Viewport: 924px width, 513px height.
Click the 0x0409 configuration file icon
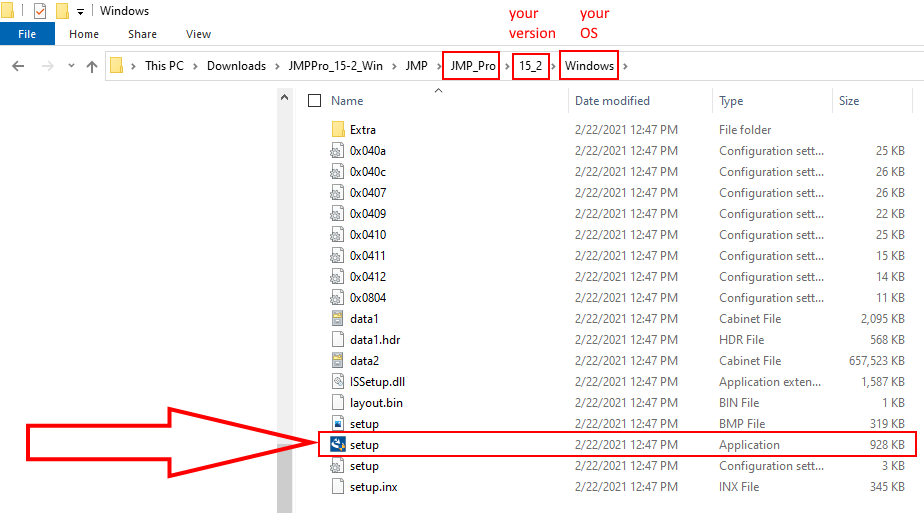coord(338,214)
